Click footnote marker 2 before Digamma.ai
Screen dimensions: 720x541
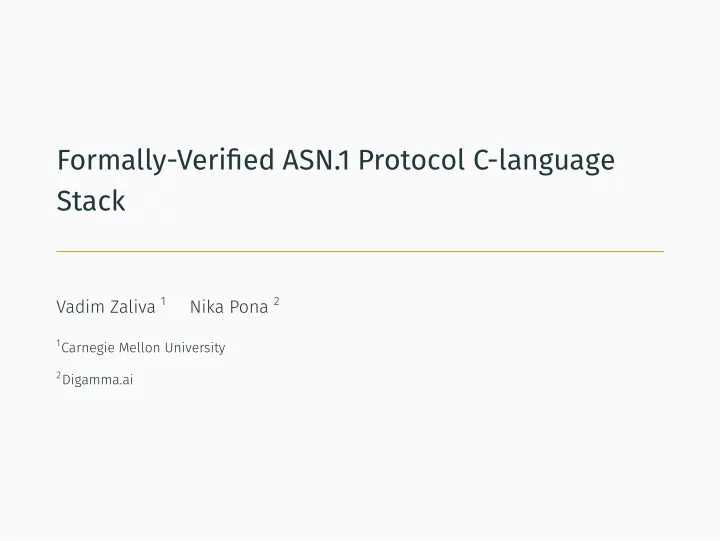click(x=59, y=375)
